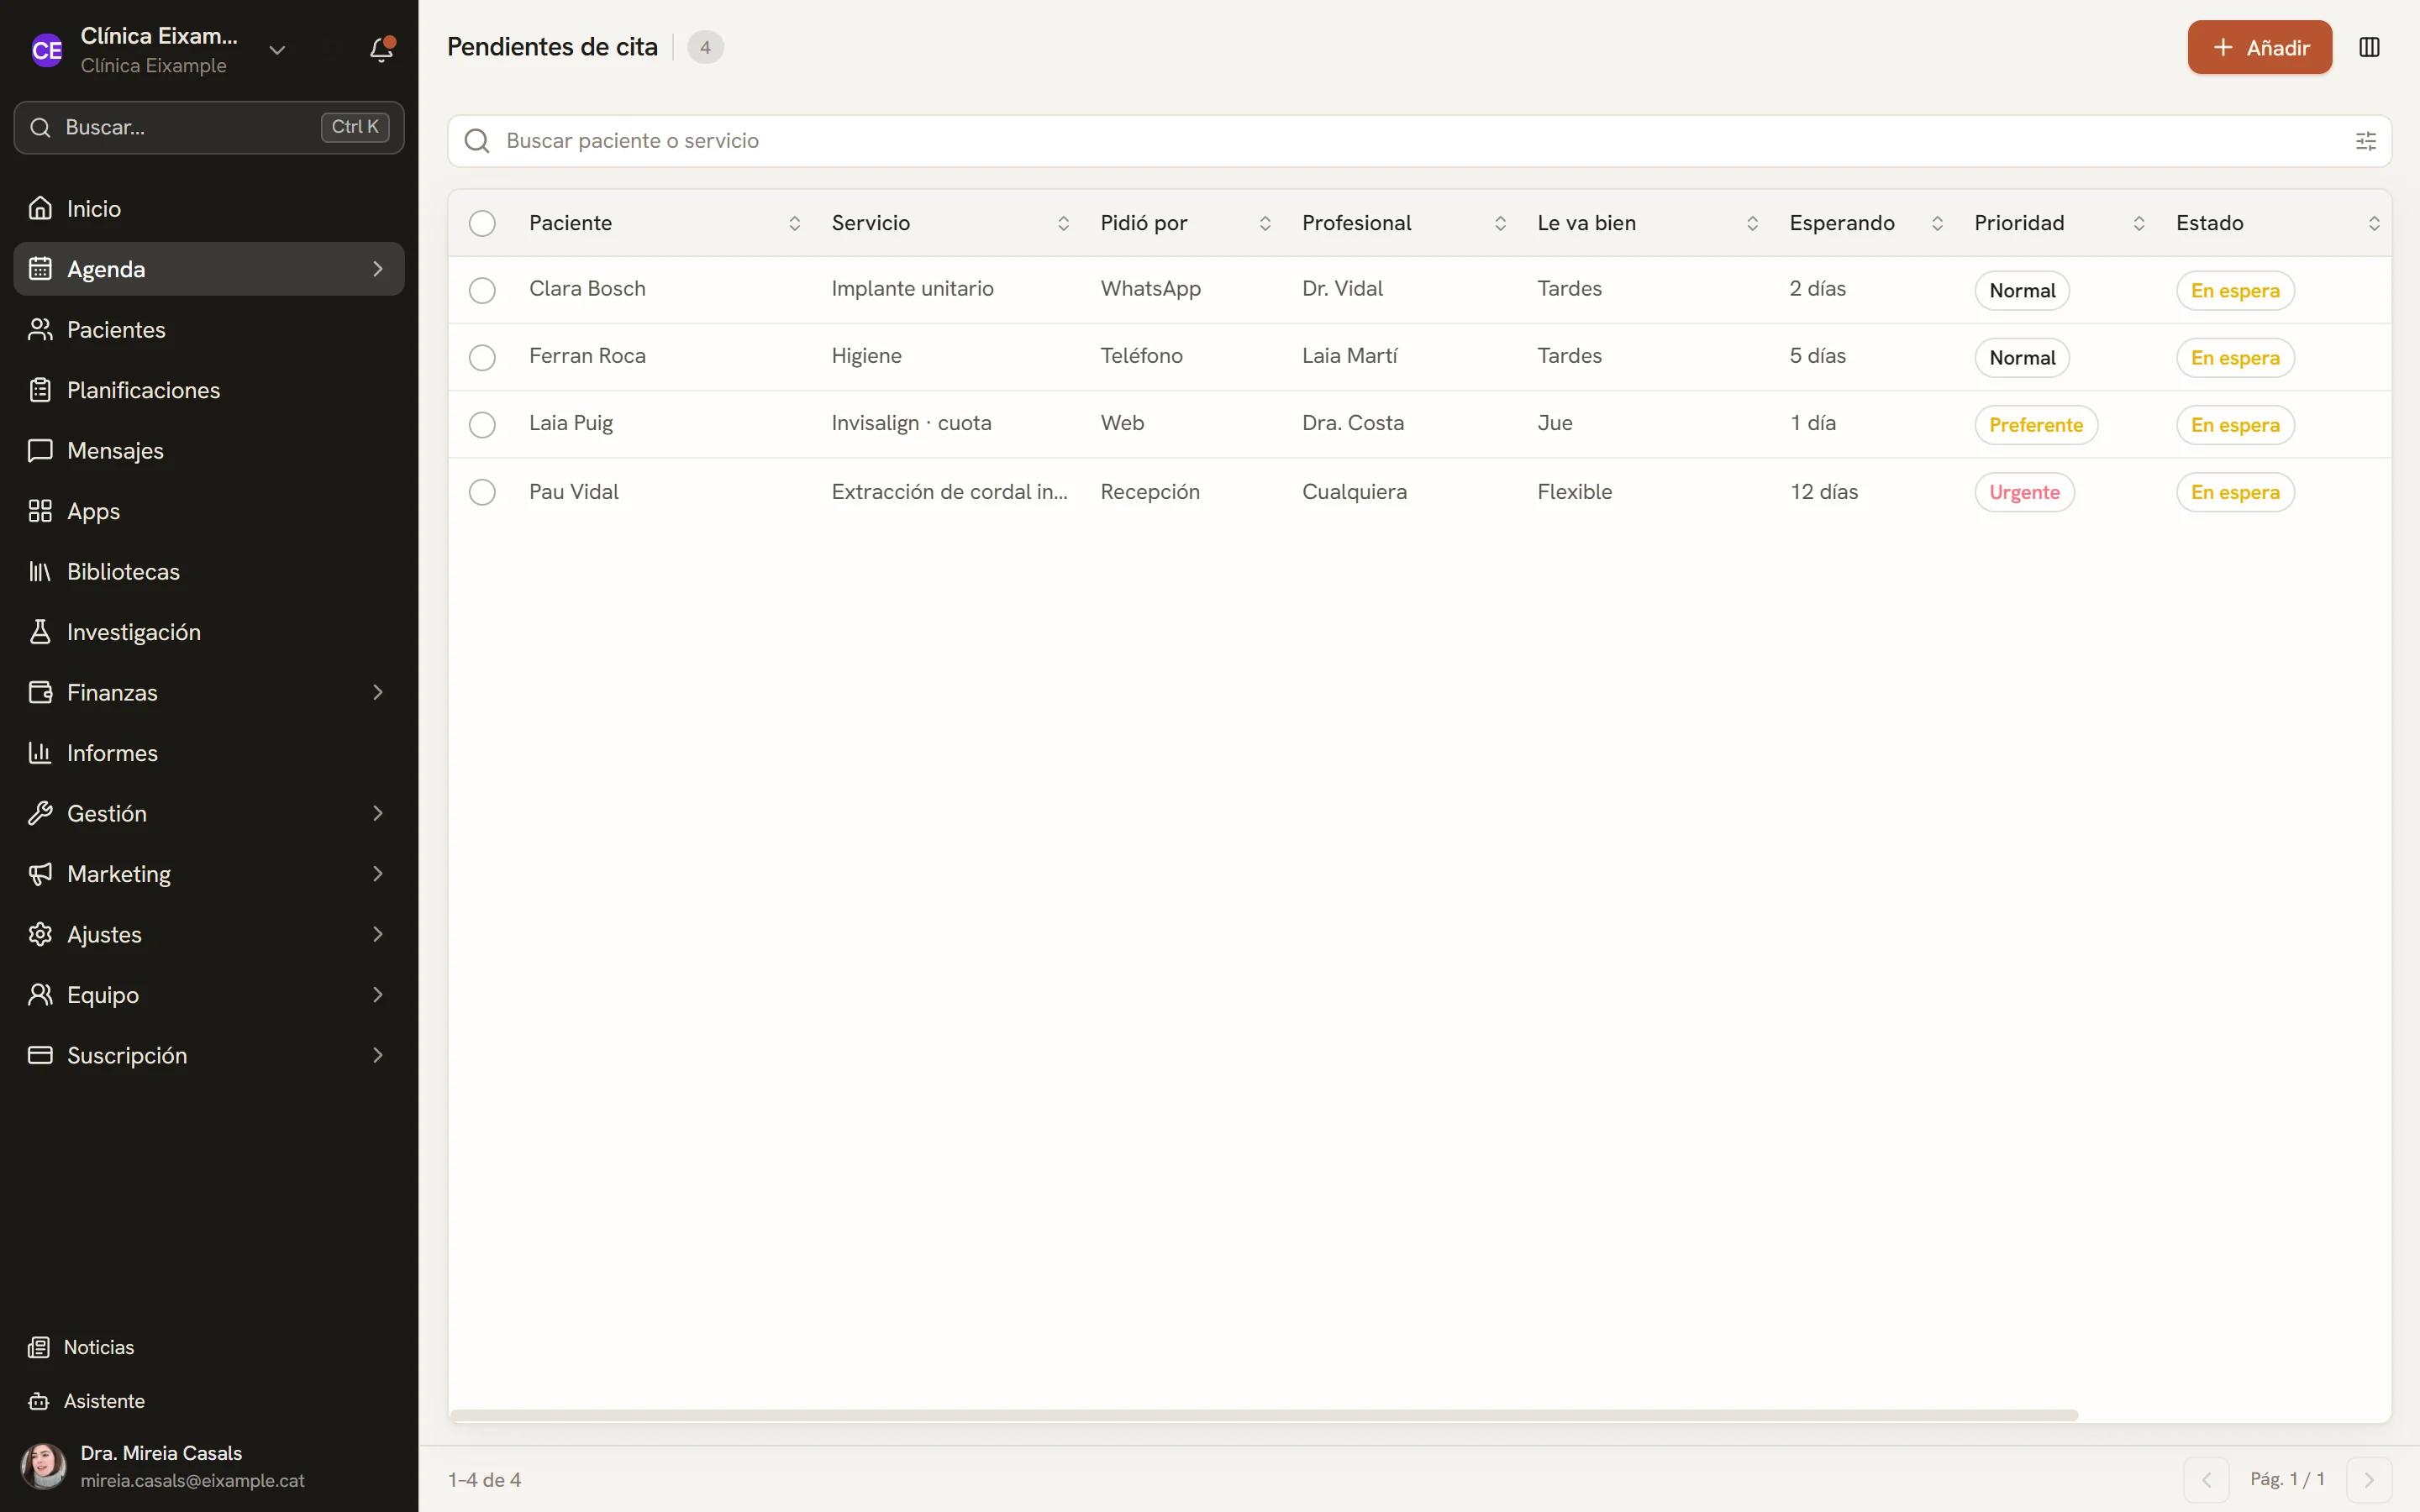Go to next page arrow button
The height and width of the screenshot is (1512, 2420).
(x=2368, y=1479)
